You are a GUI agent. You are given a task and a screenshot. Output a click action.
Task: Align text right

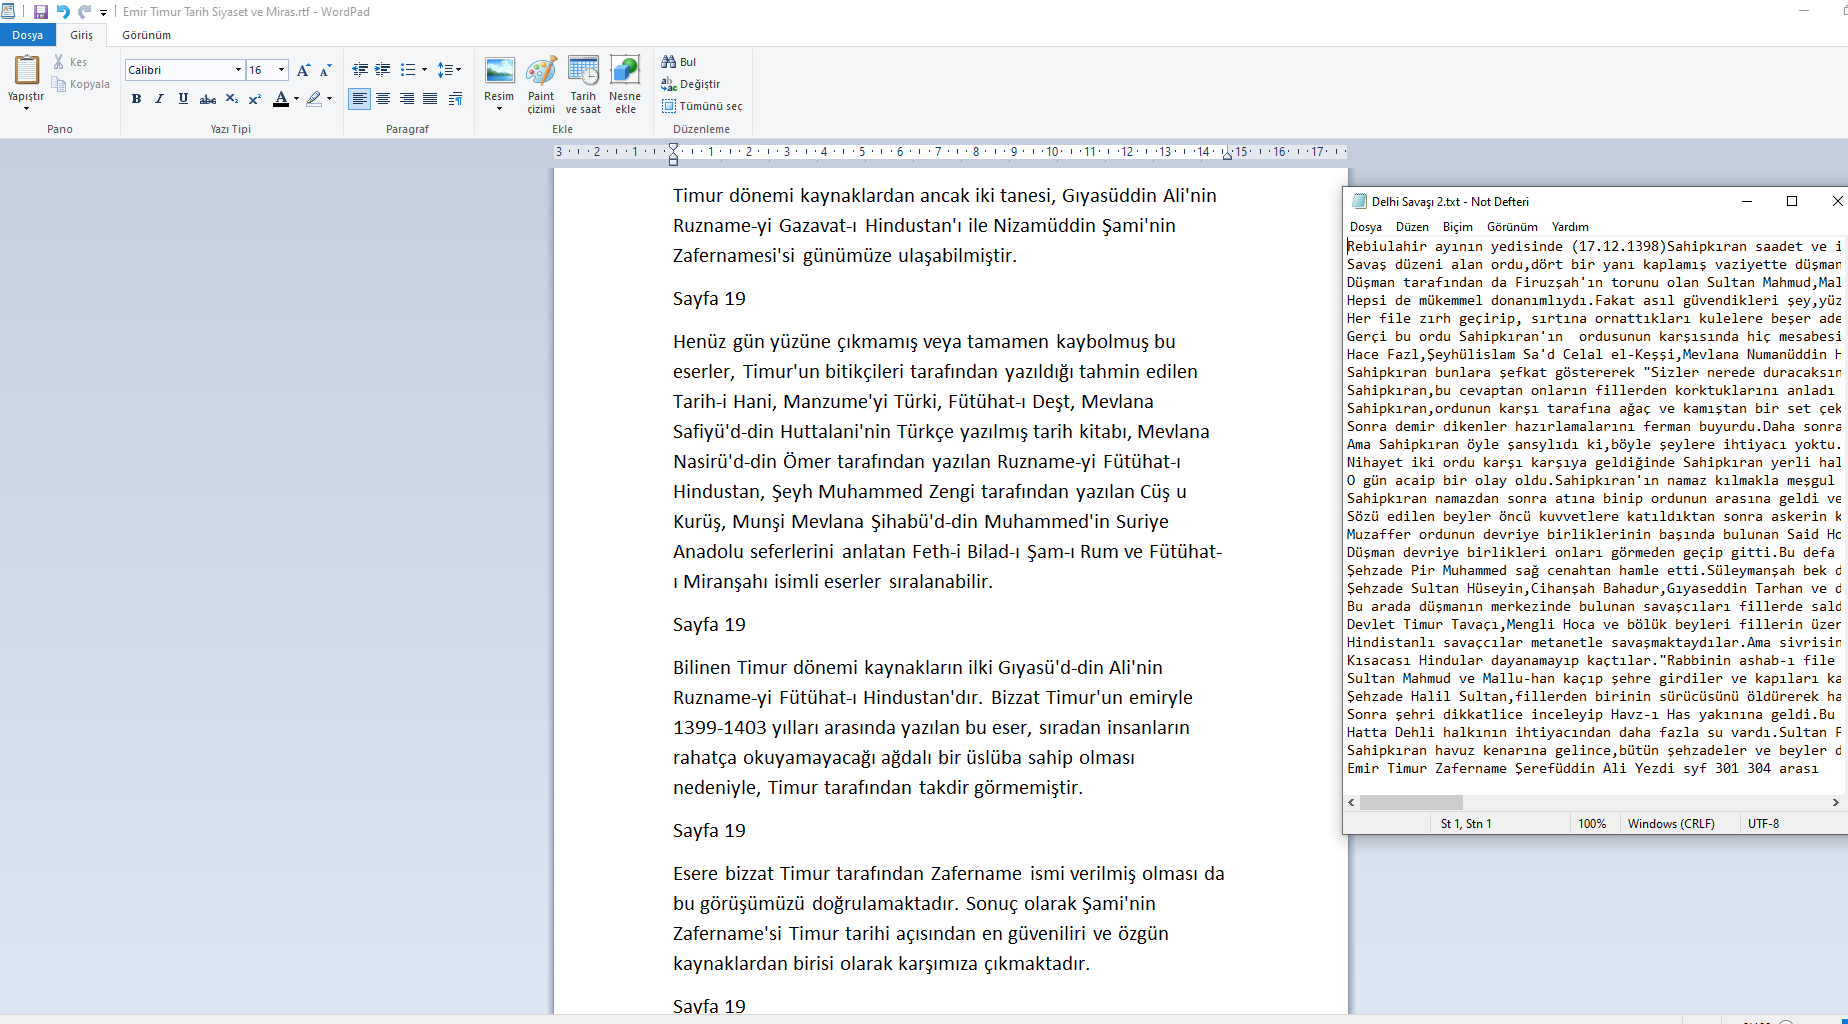[x=407, y=99]
